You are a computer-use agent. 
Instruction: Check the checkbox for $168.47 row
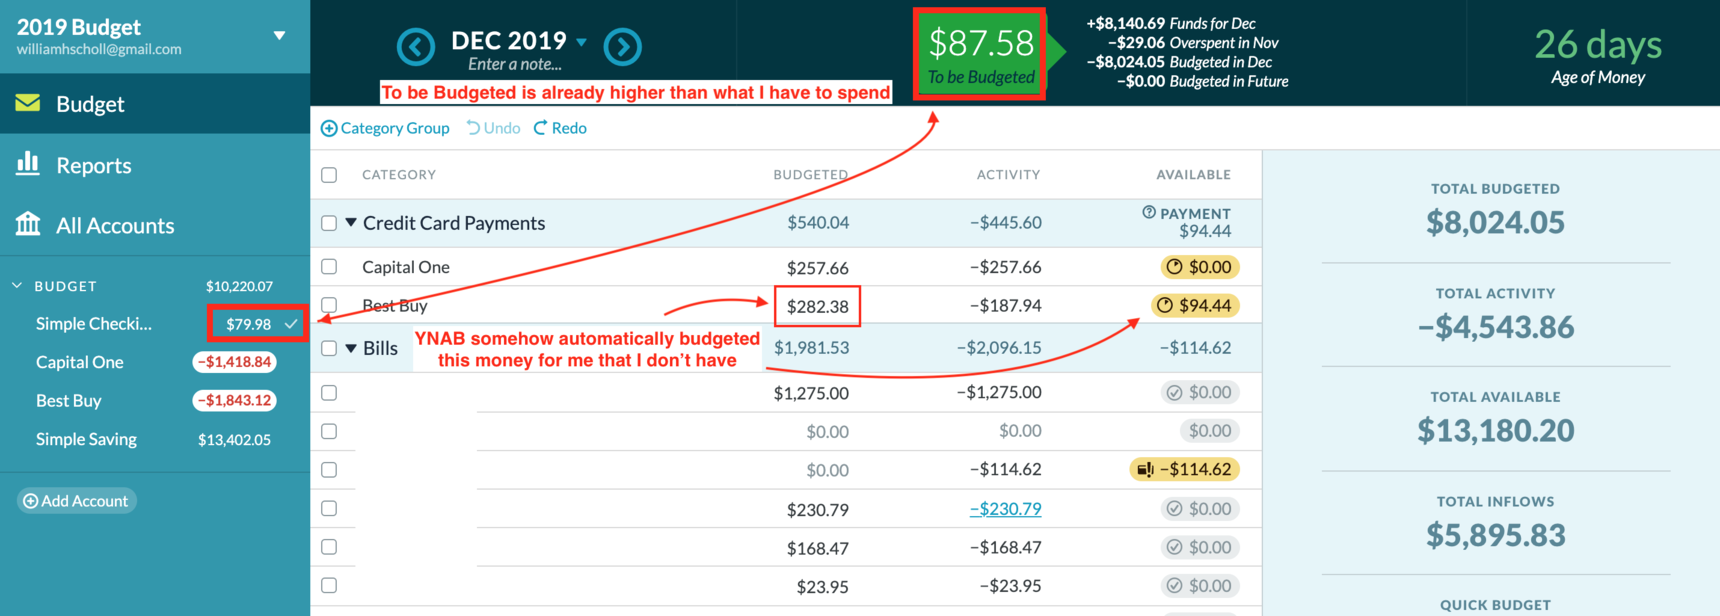click(329, 547)
